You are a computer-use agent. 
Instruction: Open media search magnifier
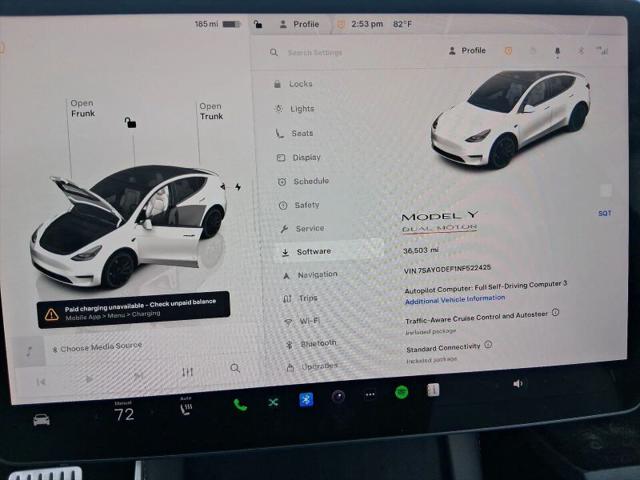235,368
